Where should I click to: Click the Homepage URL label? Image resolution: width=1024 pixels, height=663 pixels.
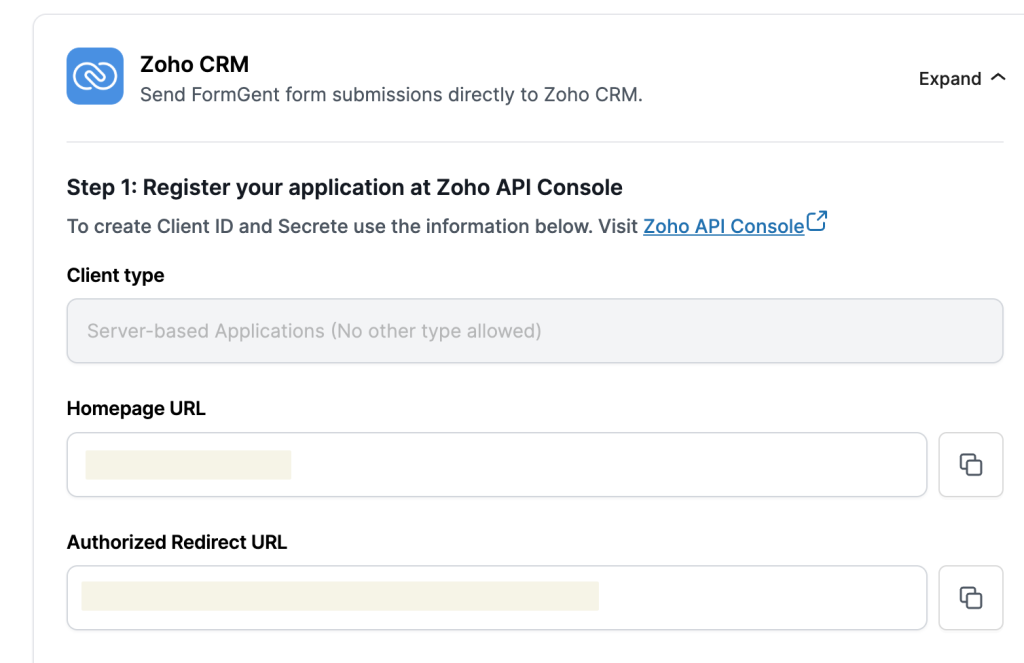click(x=136, y=408)
